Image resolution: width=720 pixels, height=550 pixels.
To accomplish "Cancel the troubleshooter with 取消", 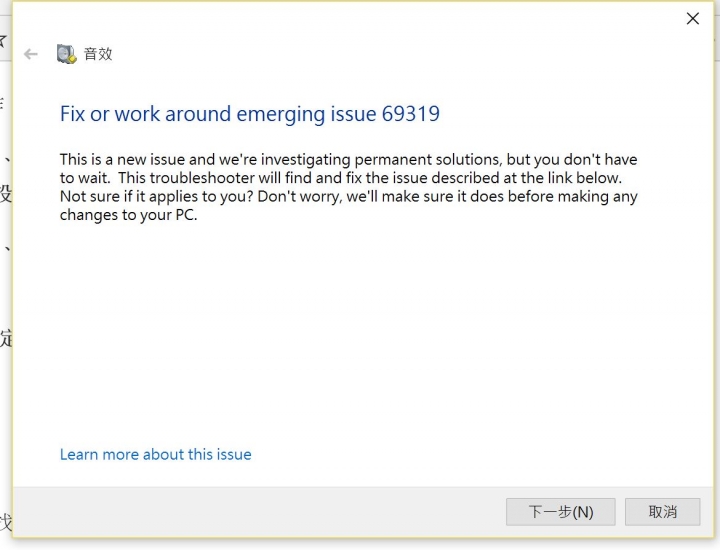I will click(x=663, y=511).
